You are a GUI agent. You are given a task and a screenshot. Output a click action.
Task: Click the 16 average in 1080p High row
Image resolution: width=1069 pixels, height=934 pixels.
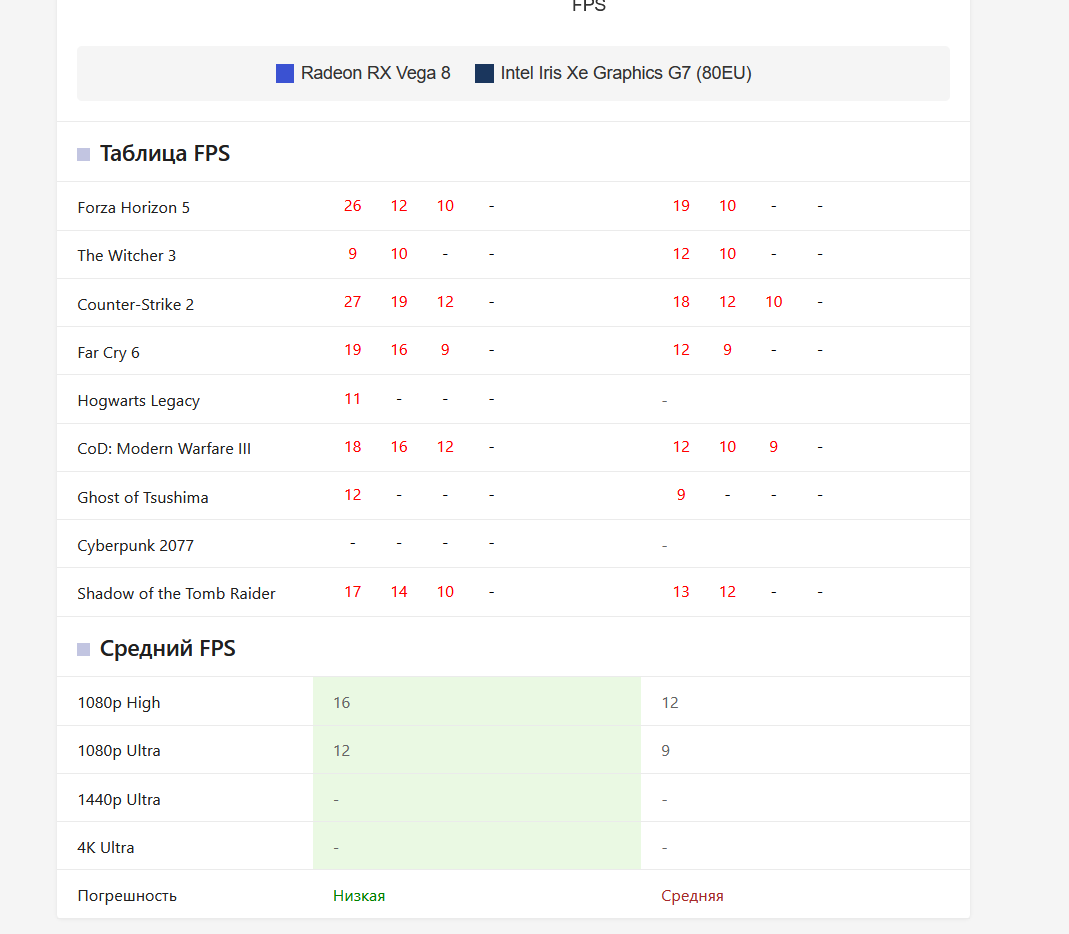tap(342, 703)
